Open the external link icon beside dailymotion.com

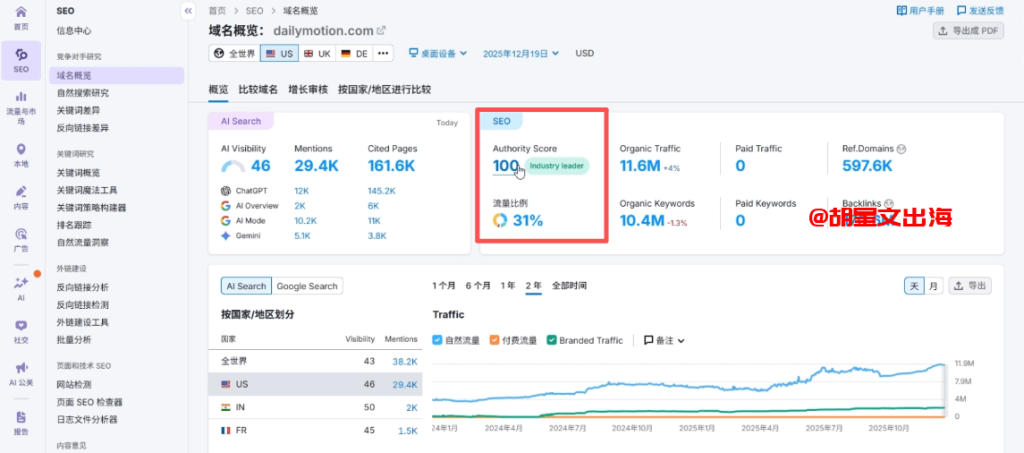click(x=382, y=30)
